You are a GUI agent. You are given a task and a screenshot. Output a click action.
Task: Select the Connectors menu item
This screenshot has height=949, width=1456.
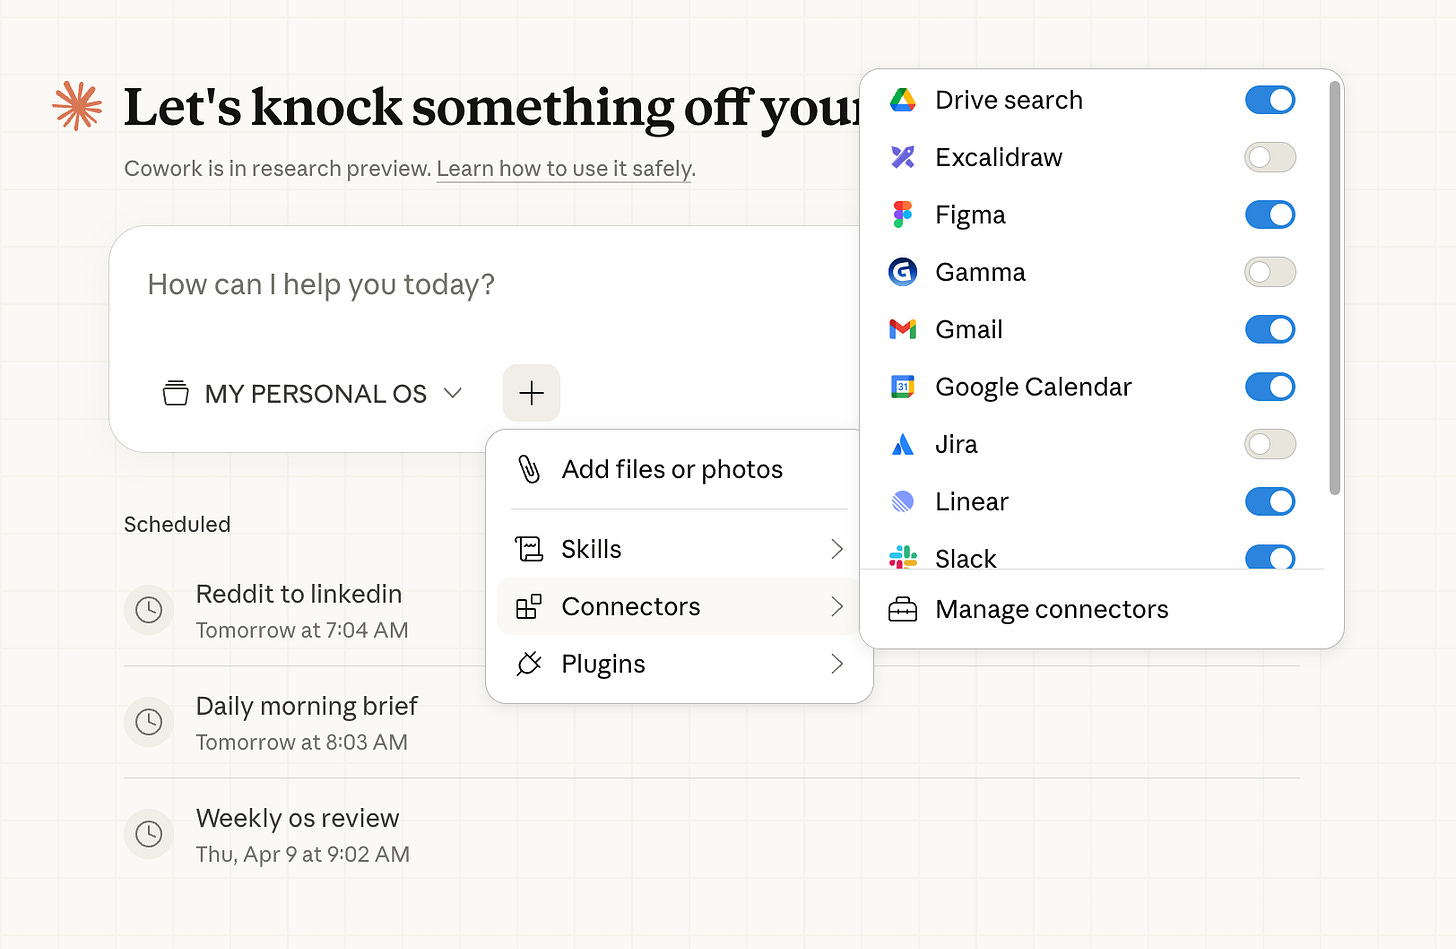pyautogui.click(x=679, y=606)
